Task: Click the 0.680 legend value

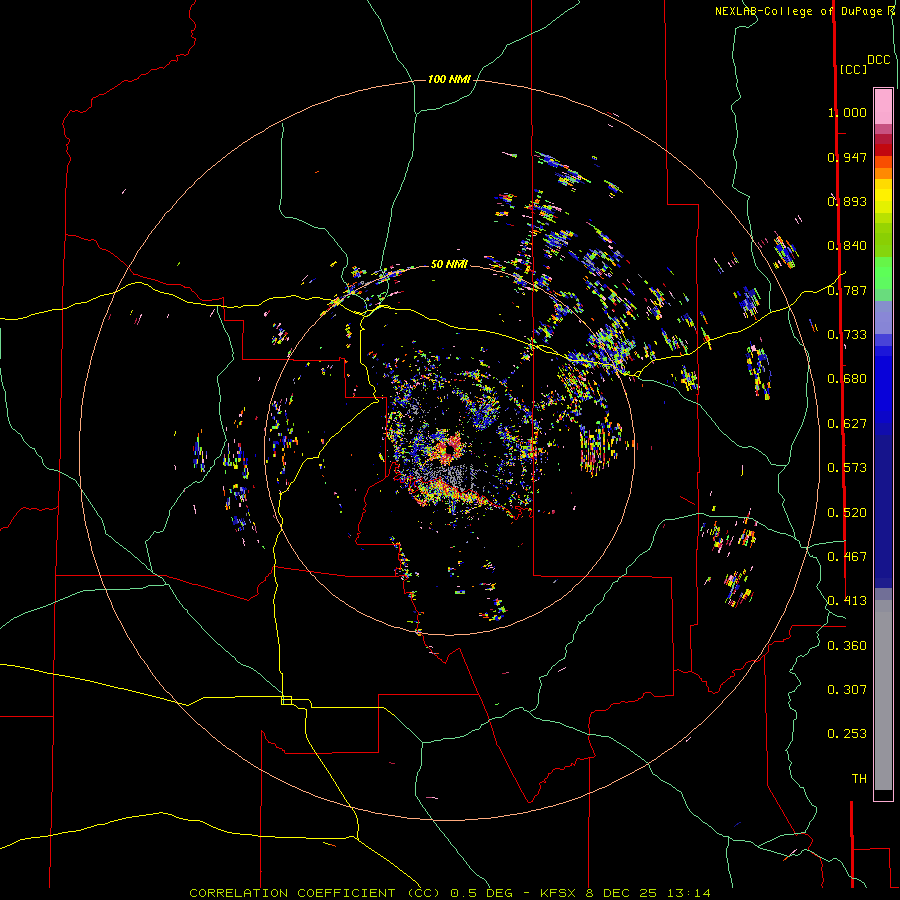Action: pos(847,379)
